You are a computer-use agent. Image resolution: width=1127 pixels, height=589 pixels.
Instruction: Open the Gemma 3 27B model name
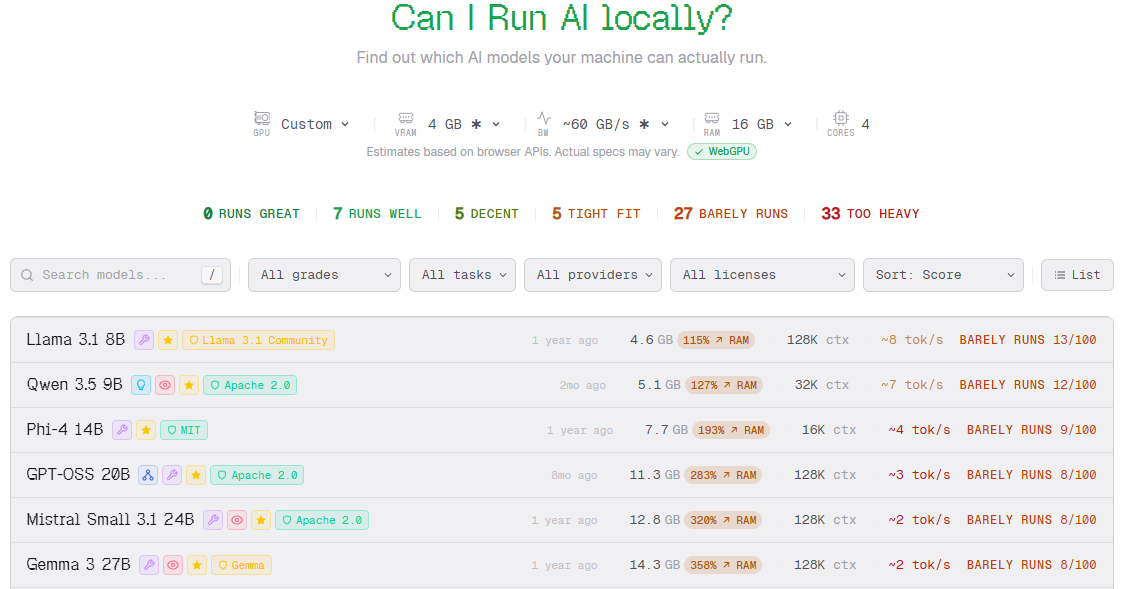pos(78,565)
